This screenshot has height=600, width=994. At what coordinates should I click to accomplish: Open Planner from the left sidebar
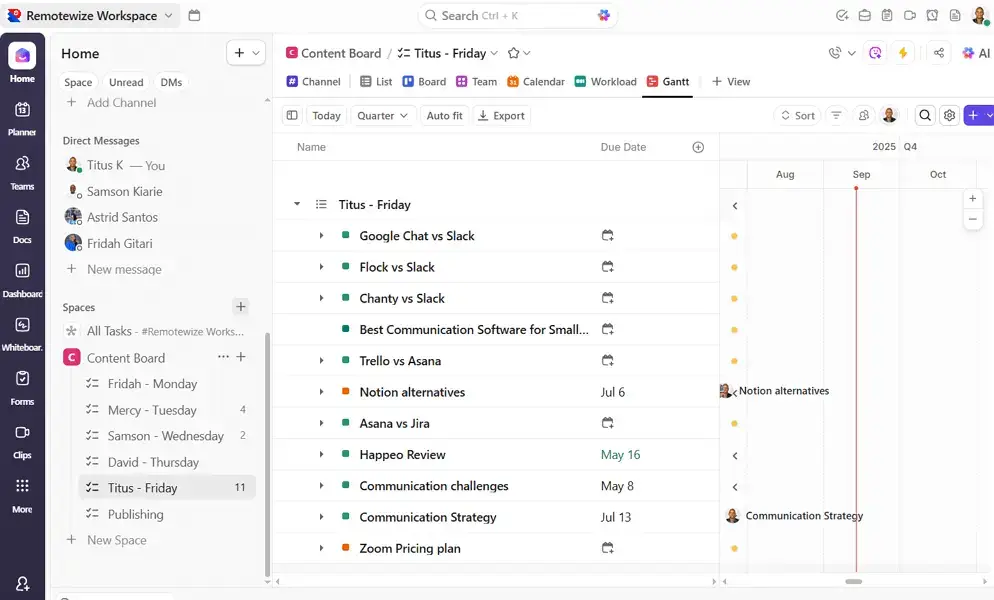(x=22, y=117)
